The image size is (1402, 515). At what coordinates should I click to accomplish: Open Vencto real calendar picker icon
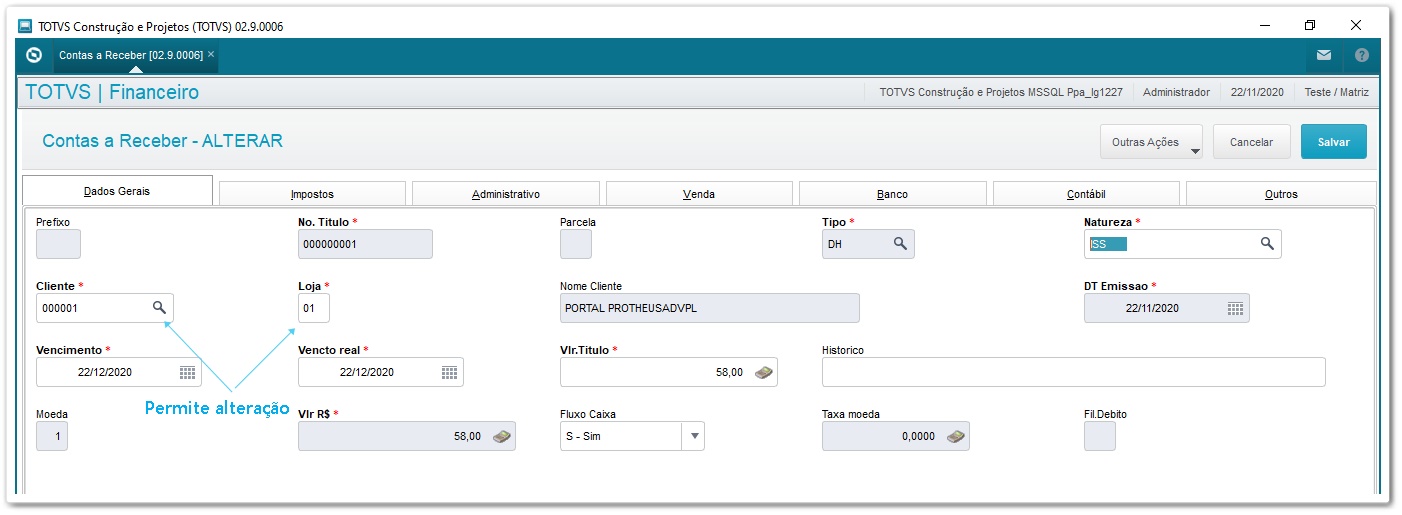[x=449, y=372]
